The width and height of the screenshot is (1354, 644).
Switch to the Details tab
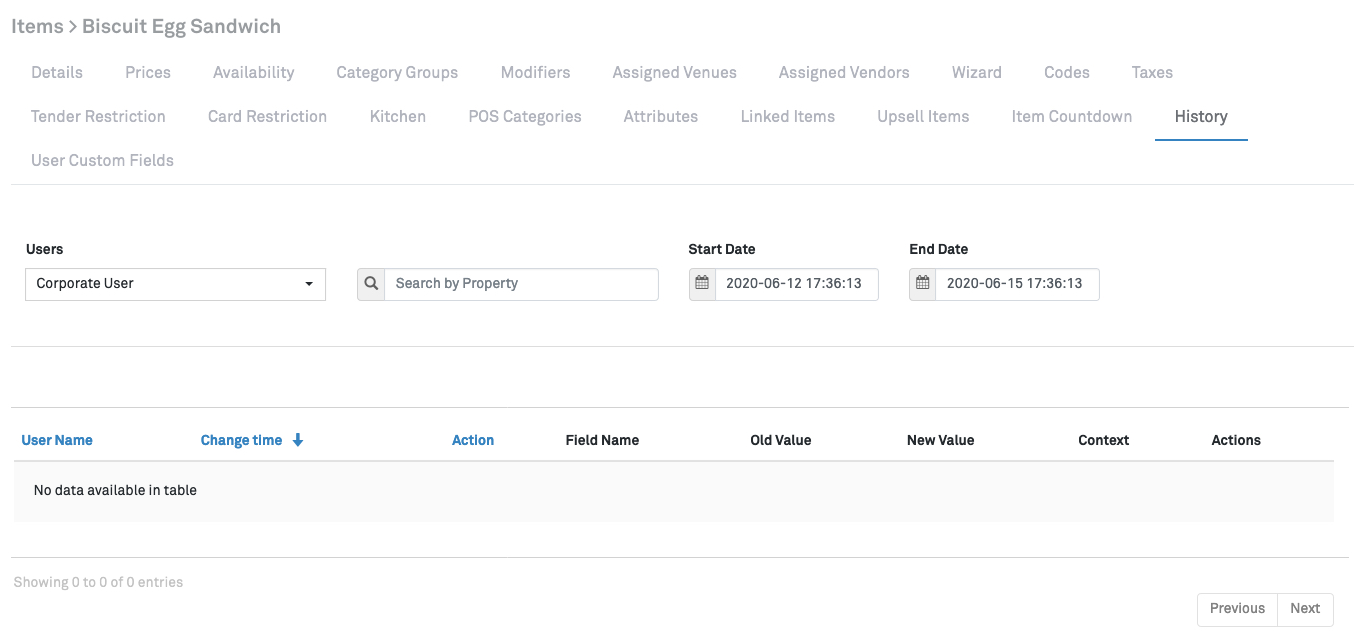click(x=57, y=72)
